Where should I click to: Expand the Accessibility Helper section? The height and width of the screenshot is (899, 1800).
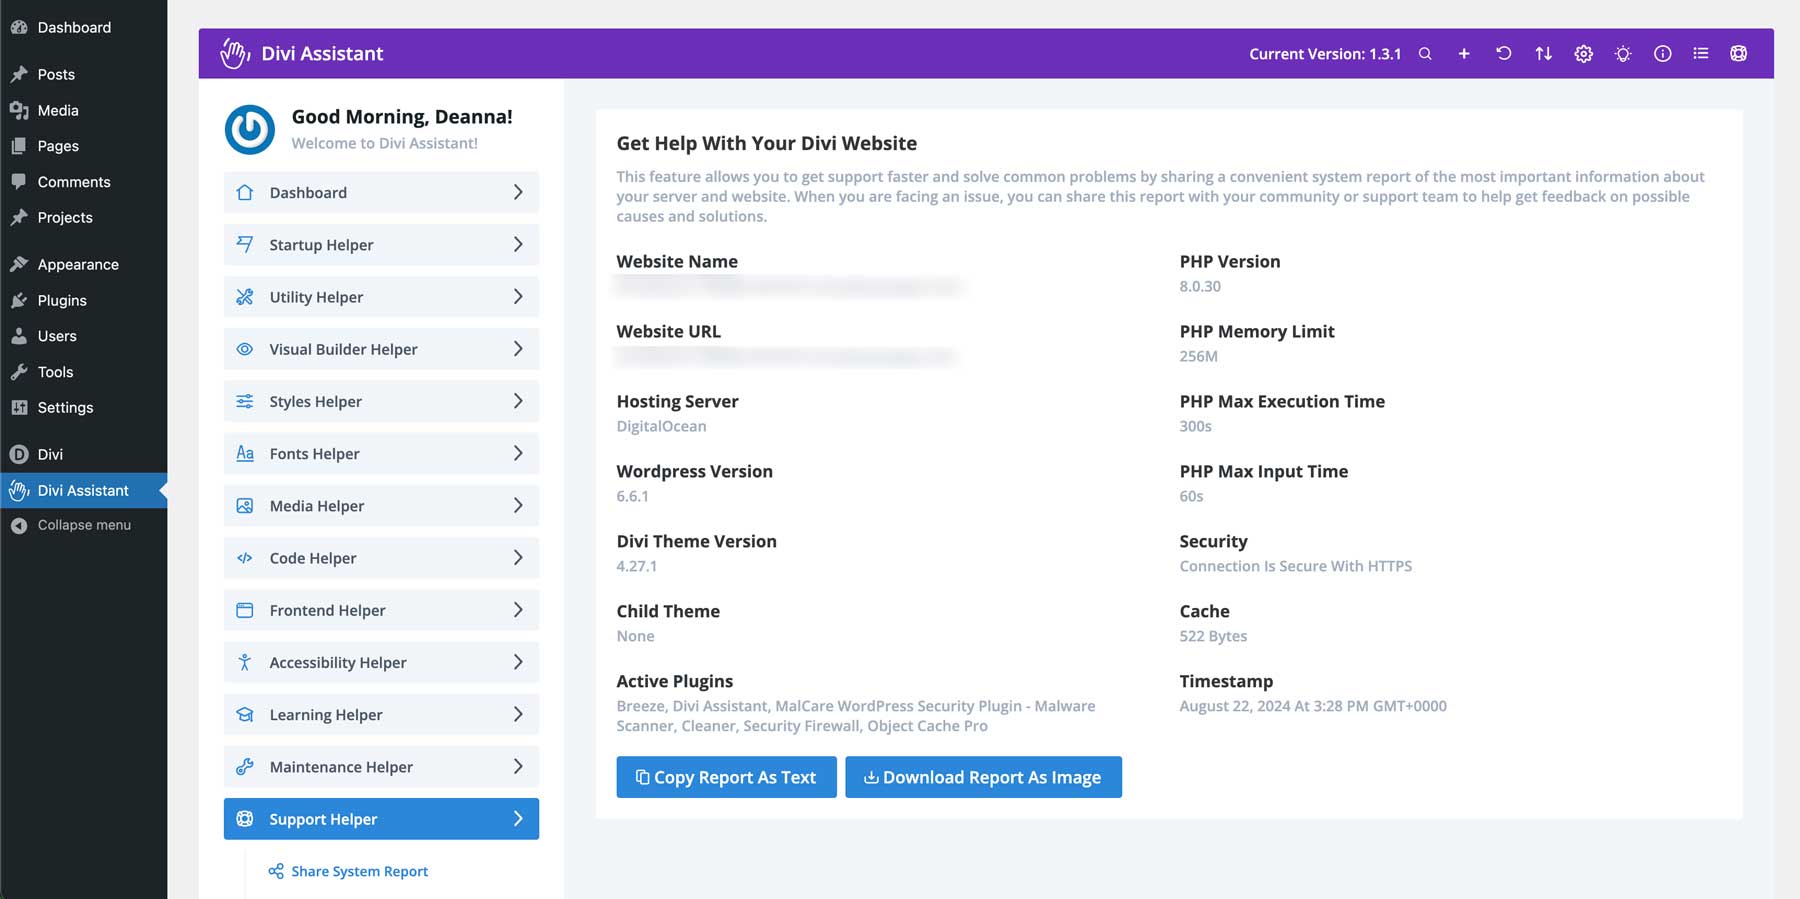[381, 663]
